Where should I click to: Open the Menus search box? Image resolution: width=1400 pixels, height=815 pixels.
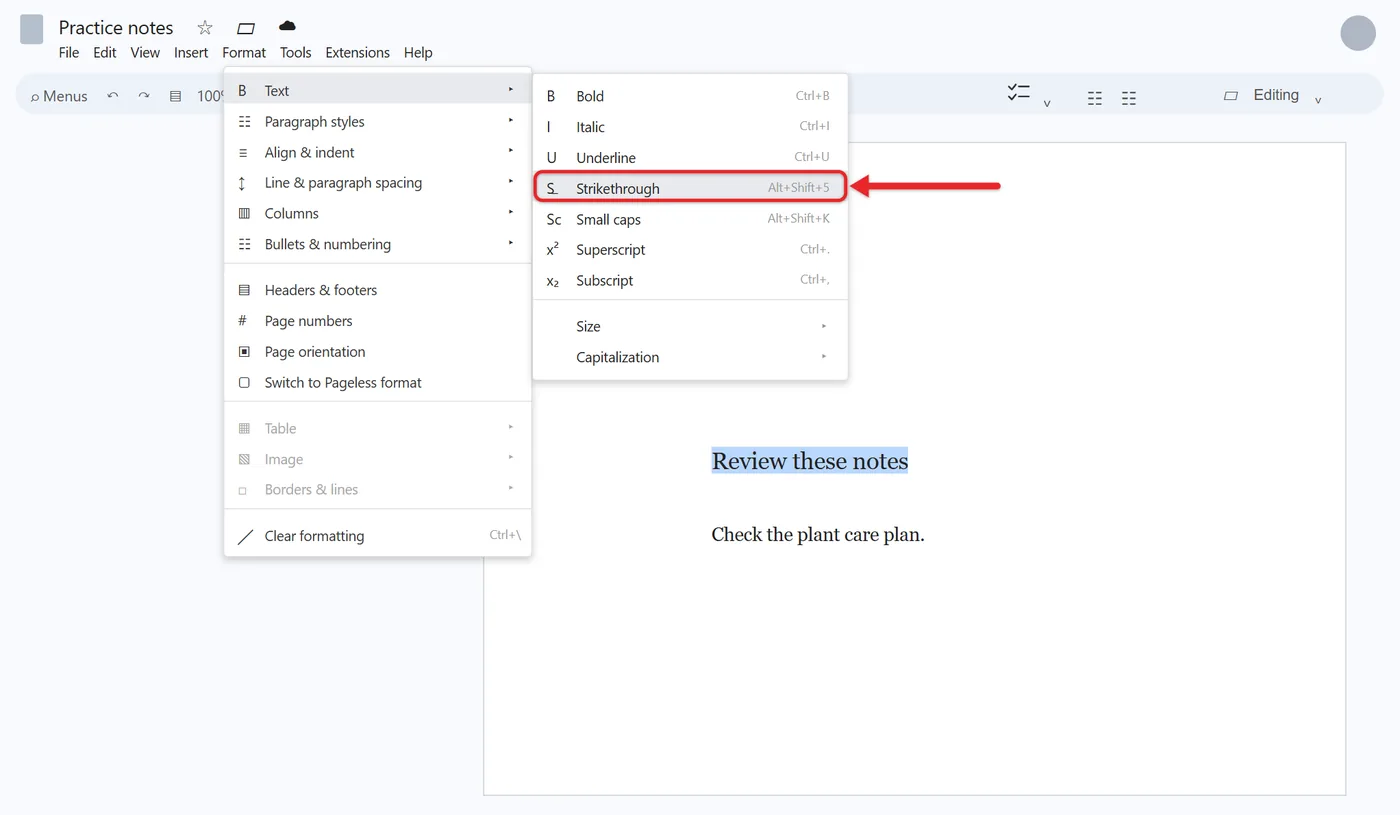pos(59,96)
